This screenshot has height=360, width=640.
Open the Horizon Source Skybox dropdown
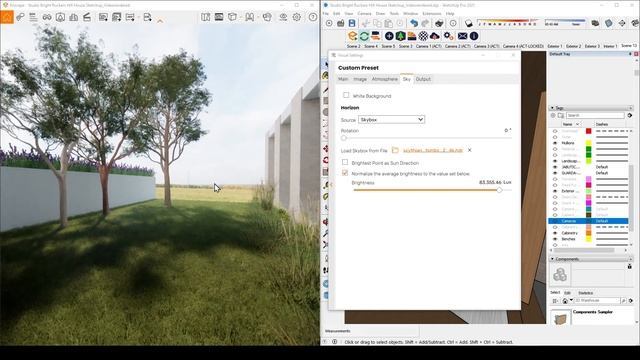[x=391, y=120]
